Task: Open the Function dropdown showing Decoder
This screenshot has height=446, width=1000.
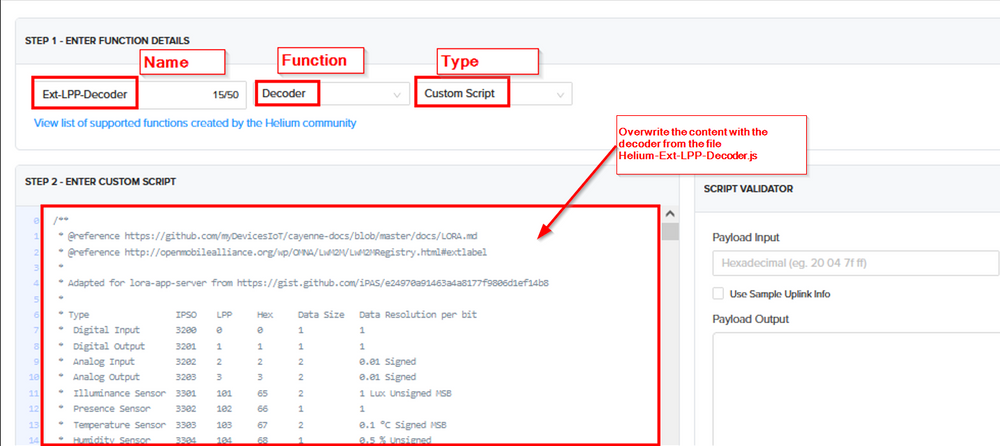Action: coord(329,94)
